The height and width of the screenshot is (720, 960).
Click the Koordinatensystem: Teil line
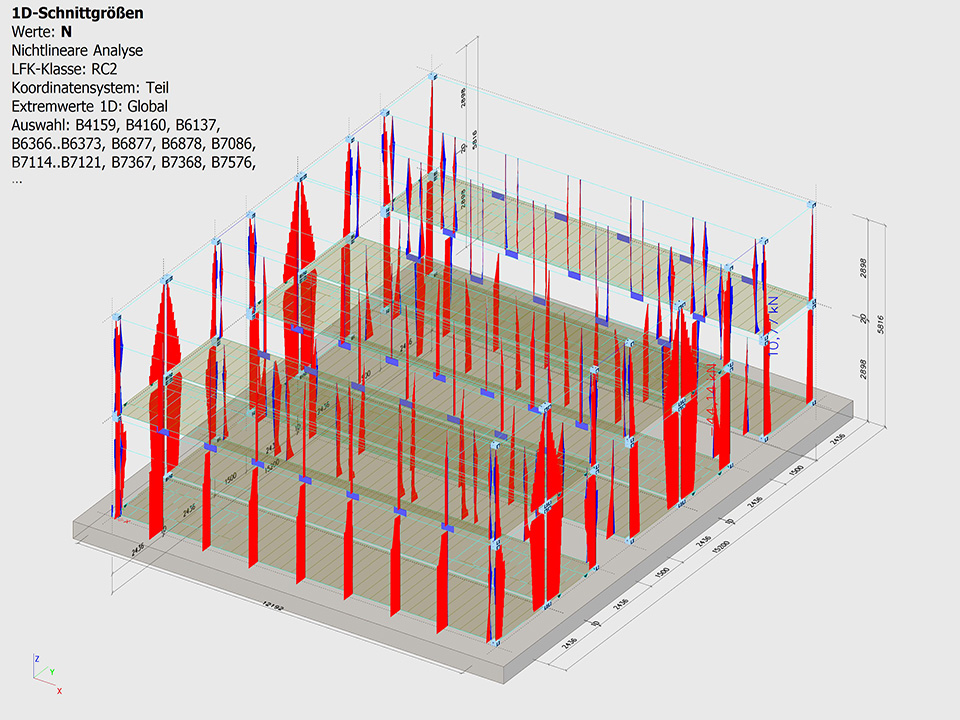coord(89,87)
